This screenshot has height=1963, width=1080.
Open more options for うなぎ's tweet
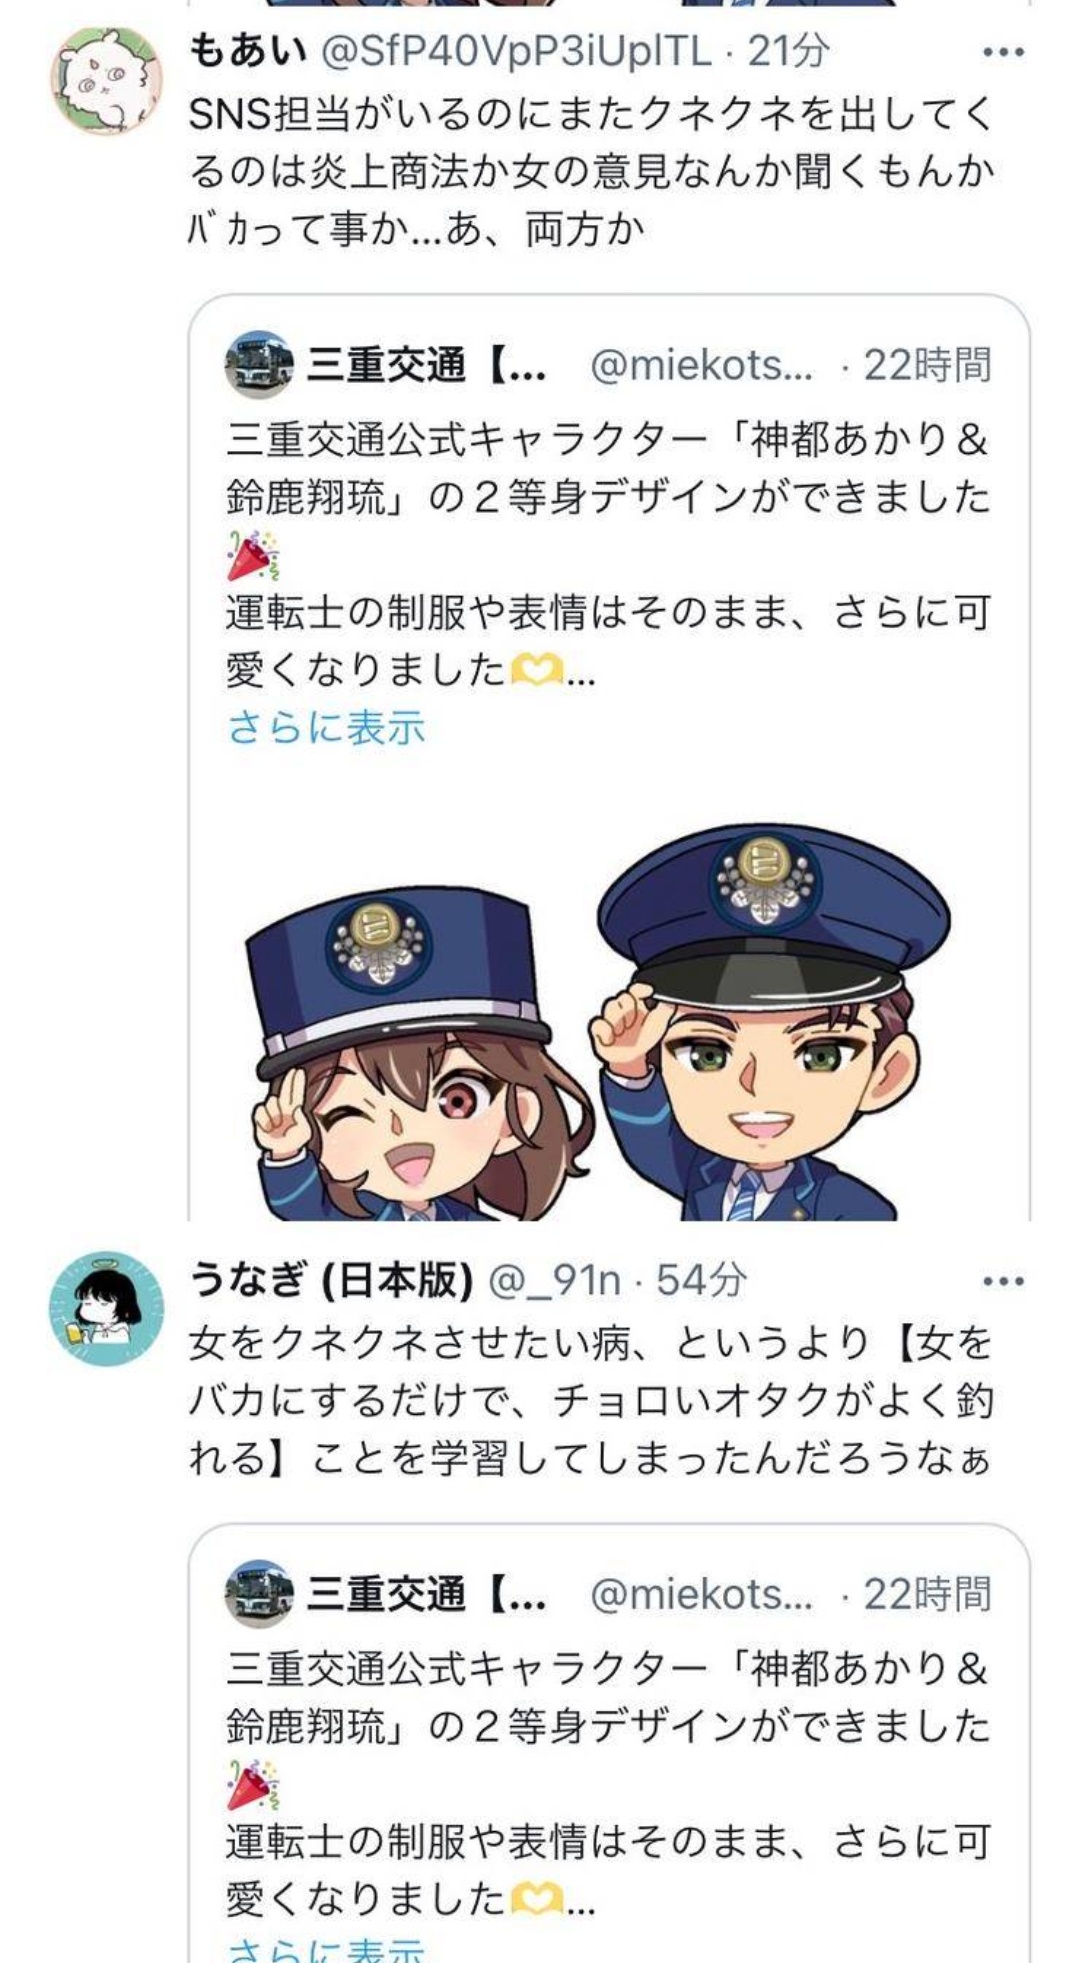click(x=1003, y=1281)
